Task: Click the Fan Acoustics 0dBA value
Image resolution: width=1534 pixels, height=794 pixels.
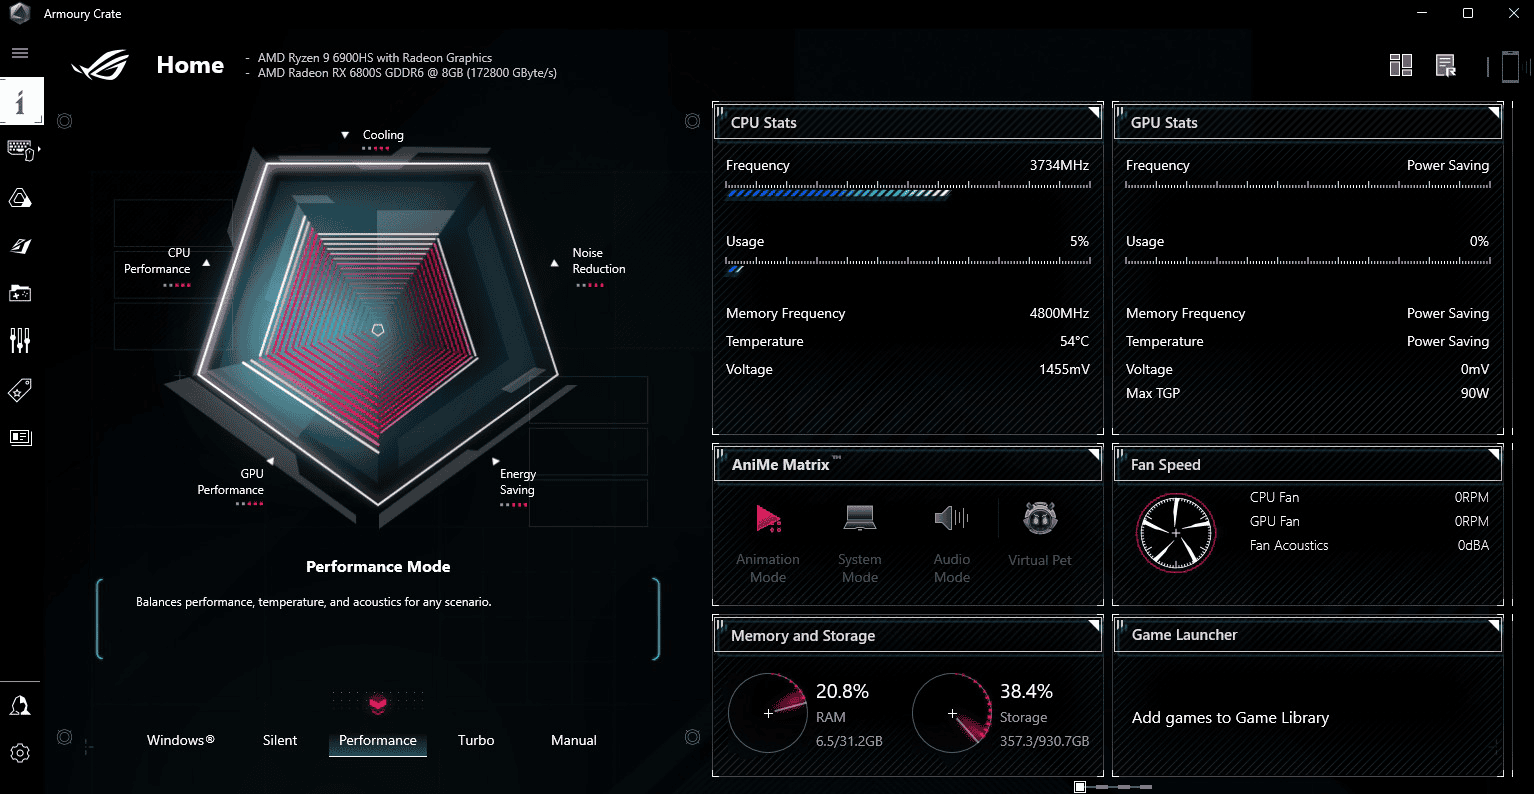Action: [x=1473, y=545]
